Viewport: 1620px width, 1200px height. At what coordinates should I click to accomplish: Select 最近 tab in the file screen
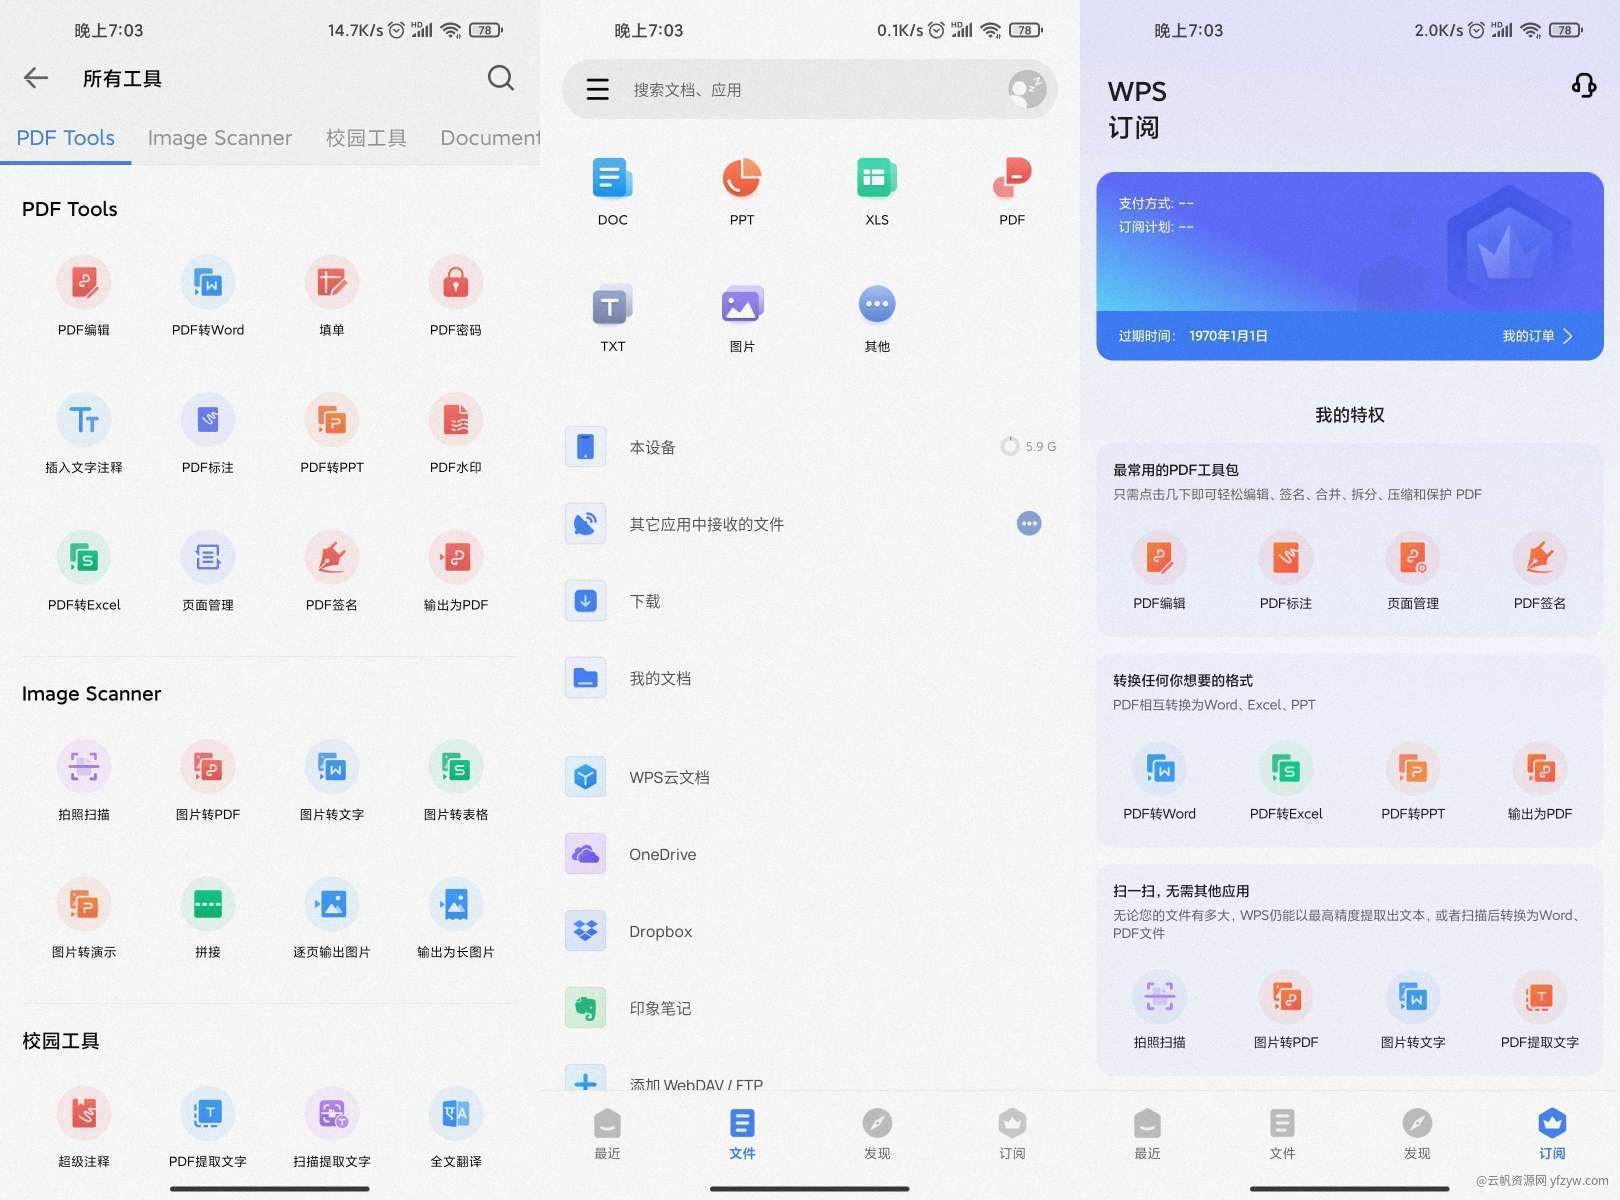coord(607,1134)
